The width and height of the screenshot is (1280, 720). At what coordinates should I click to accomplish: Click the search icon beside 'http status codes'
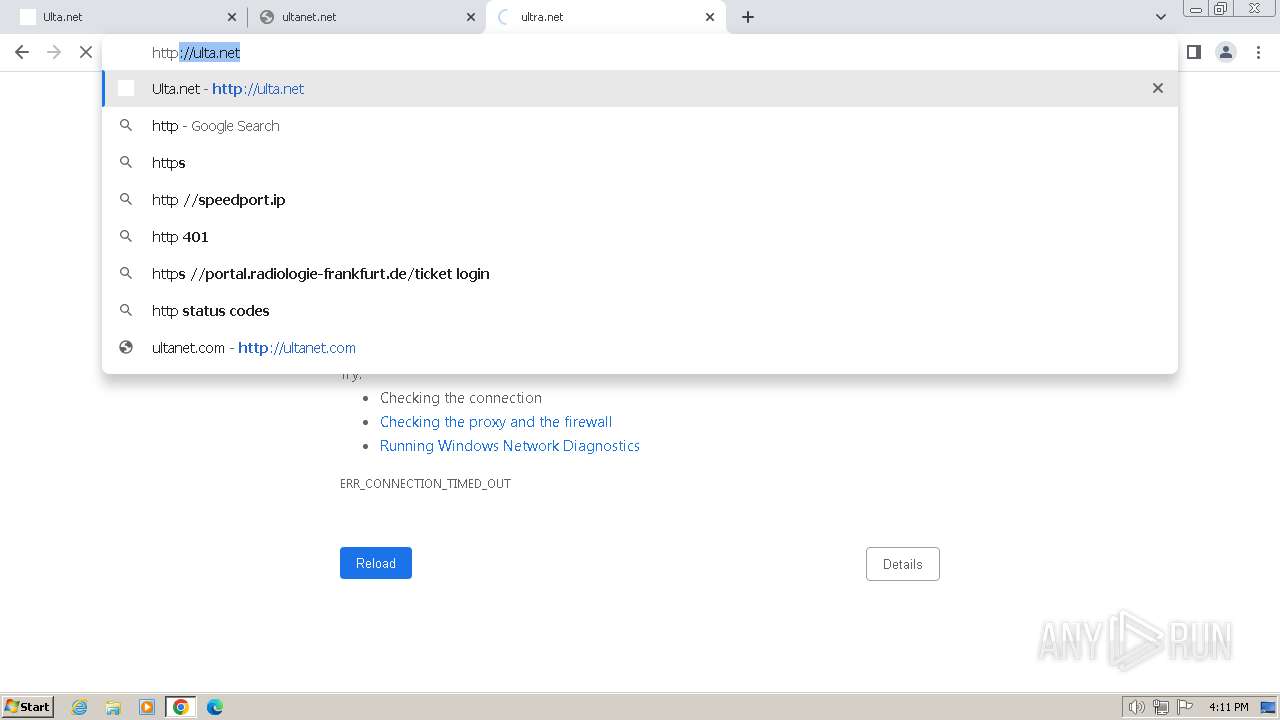(126, 310)
